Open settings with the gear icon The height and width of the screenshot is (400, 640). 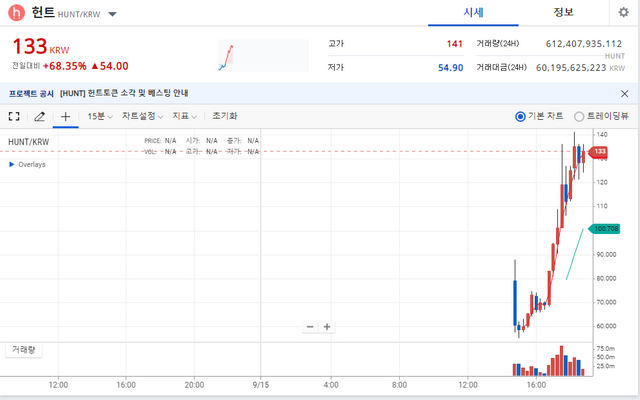tap(623, 12)
